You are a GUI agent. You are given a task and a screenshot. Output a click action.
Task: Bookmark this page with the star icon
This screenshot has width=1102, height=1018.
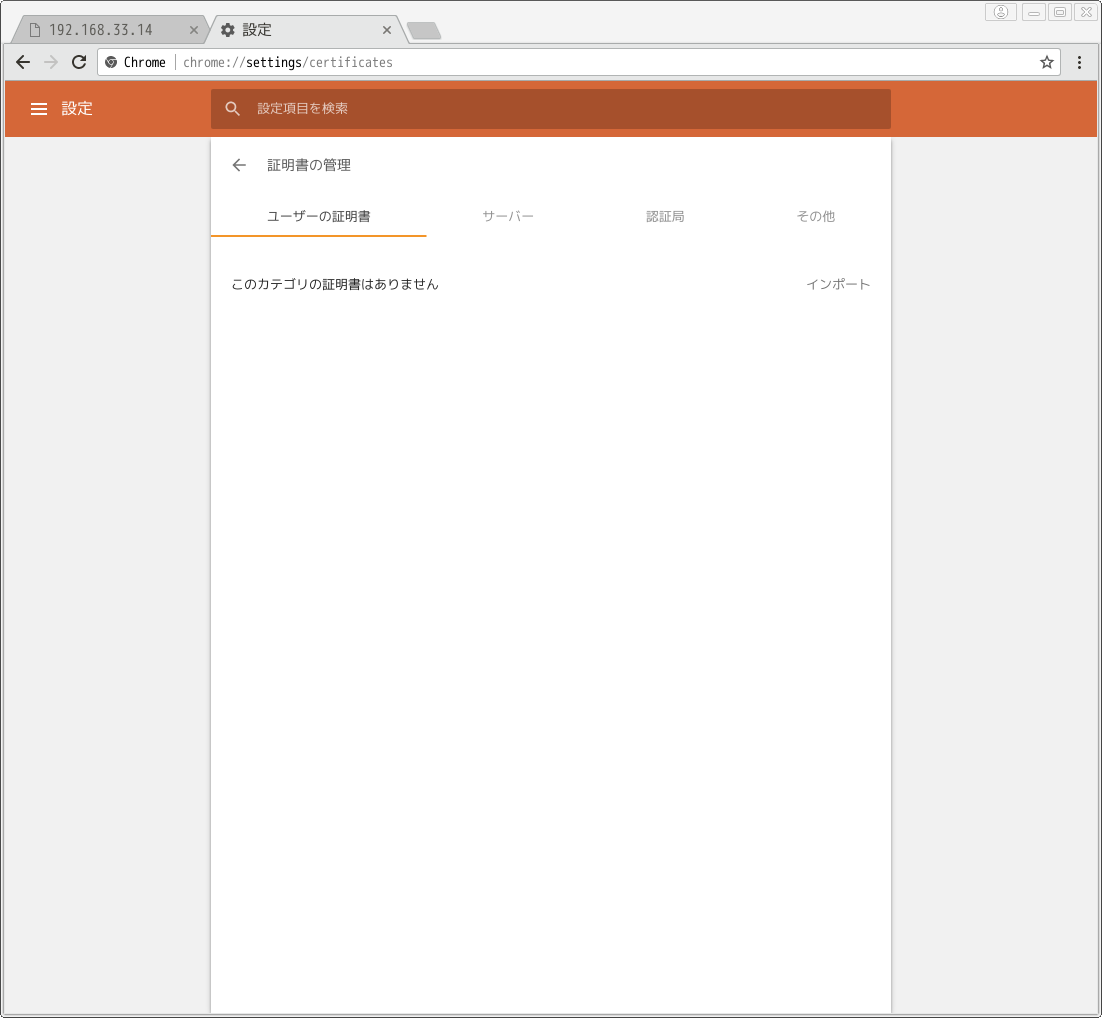point(1047,62)
